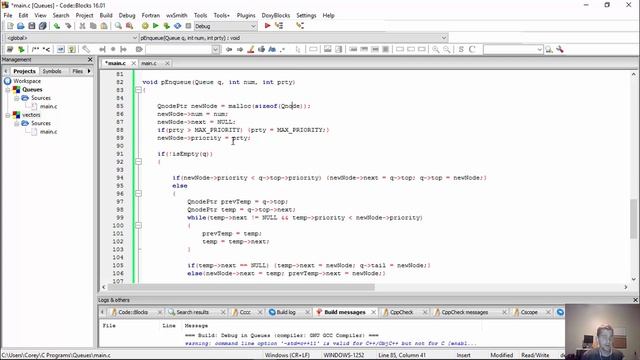
Task: Click the Zoom out magnifier icon
Action: (x=447, y=49)
